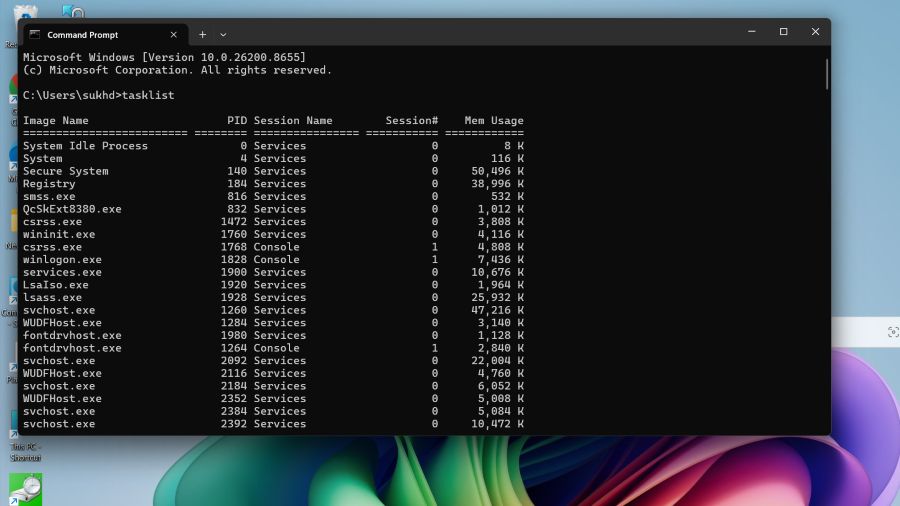Click the Microsoft Windows version line
Image resolution: width=900 pixels, height=506 pixels.
[165, 57]
